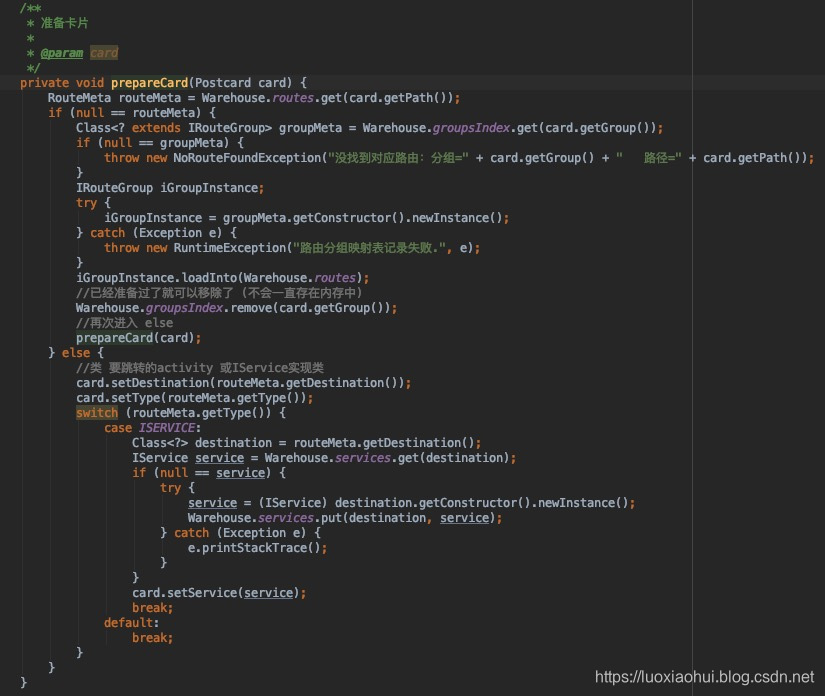Click the prepareCard method name in declaration
Viewport: 825px width, 696px height.
(x=149, y=83)
